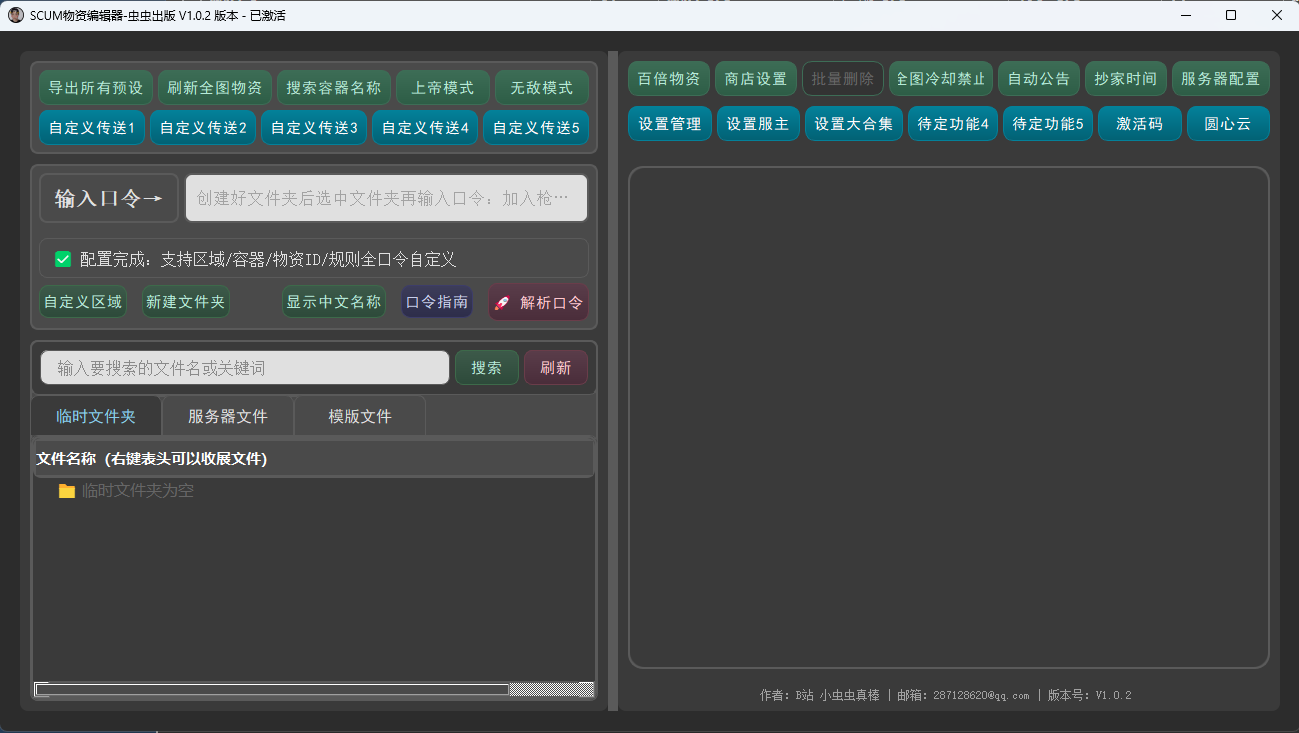The width and height of the screenshot is (1299, 733).
Task: Click the rocket 解析口令 button
Action: (538, 302)
